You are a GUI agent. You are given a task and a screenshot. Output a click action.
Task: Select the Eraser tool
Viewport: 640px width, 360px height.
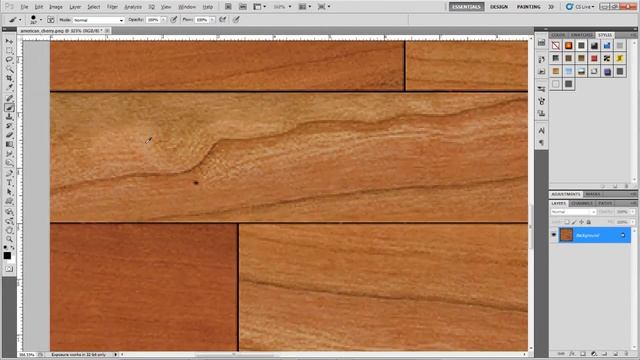pyautogui.click(x=9, y=135)
